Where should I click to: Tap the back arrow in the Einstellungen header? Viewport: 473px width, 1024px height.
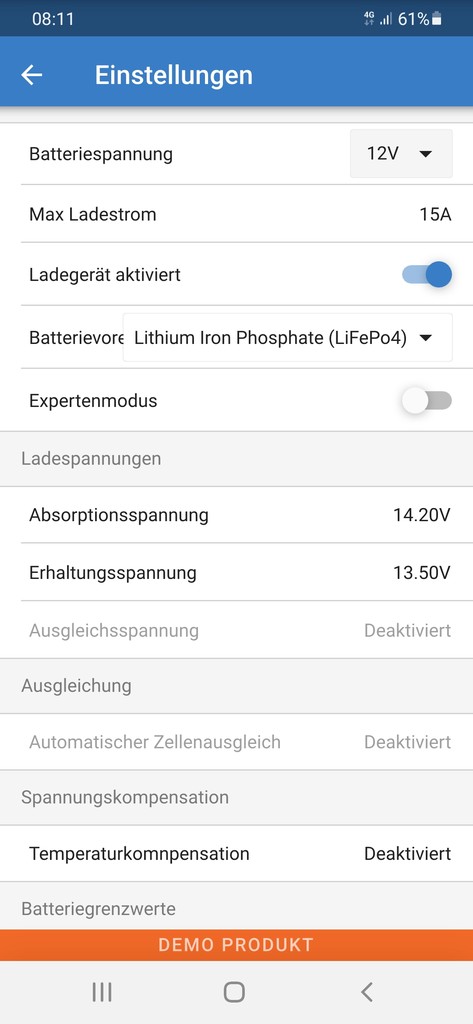[31, 75]
